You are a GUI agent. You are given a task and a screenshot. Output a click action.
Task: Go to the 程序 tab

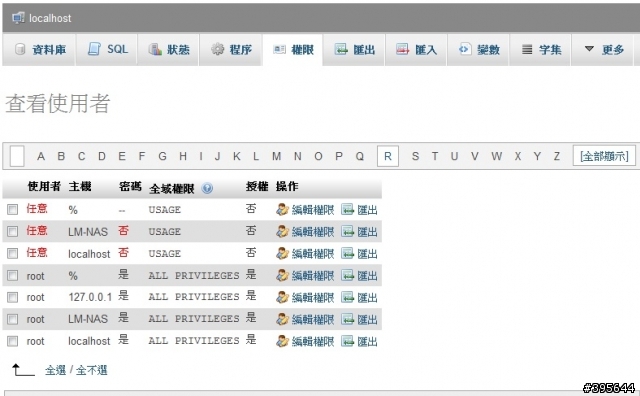pyautogui.click(x=231, y=50)
